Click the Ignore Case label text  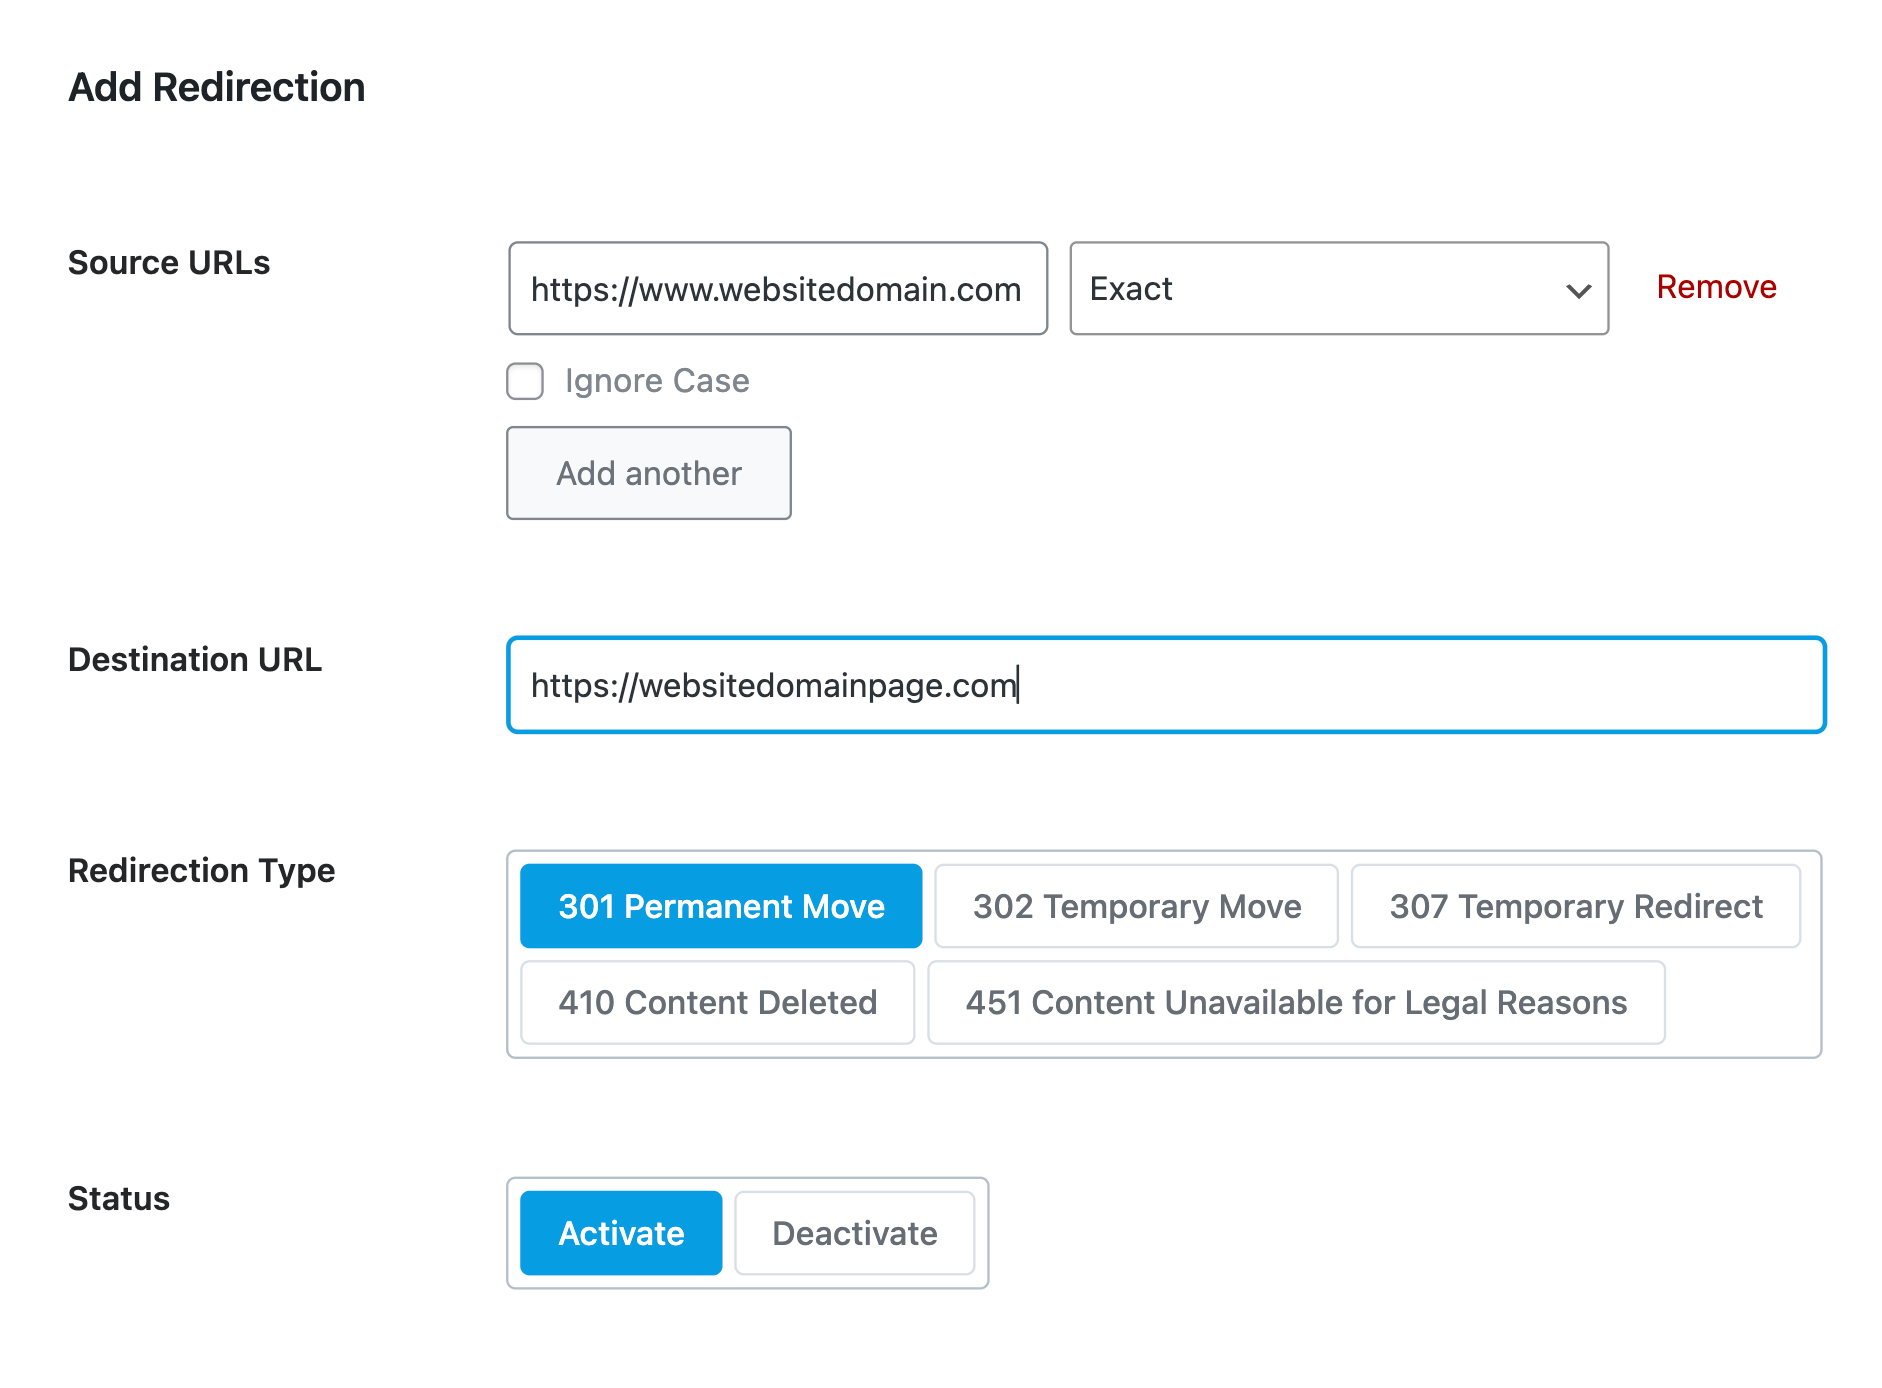(x=656, y=381)
